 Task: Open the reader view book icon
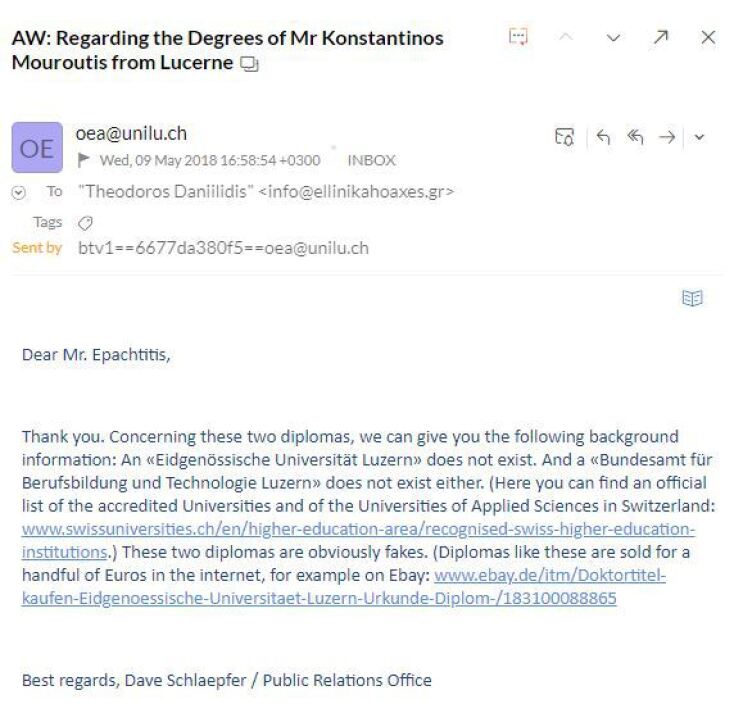pyautogui.click(x=692, y=298)
